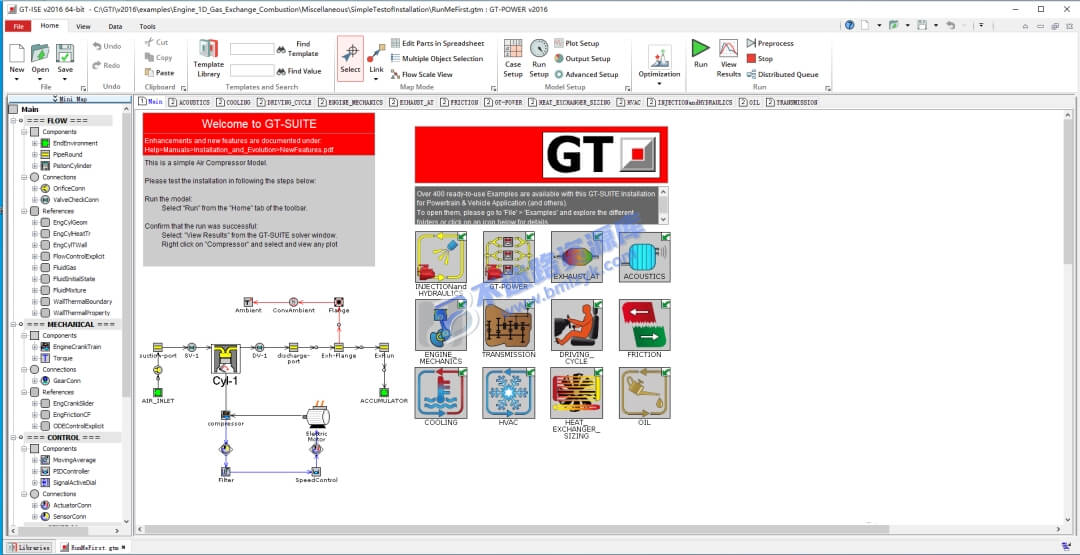Image resolution: width=1080 pixels, height=555 pixels.
Task: Open the New button dropdown arrow
Action: coord(17,78)
